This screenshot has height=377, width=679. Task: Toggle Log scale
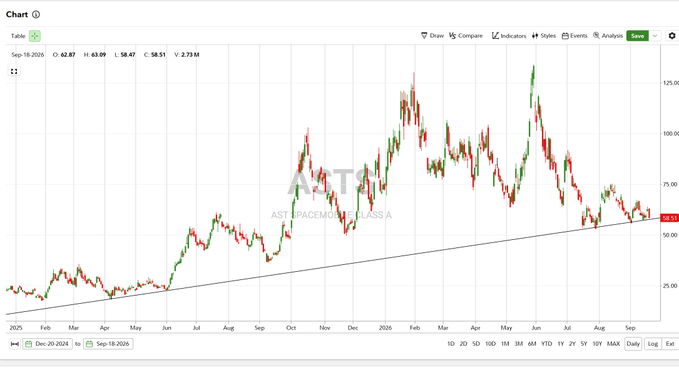(x=653, y=344)
